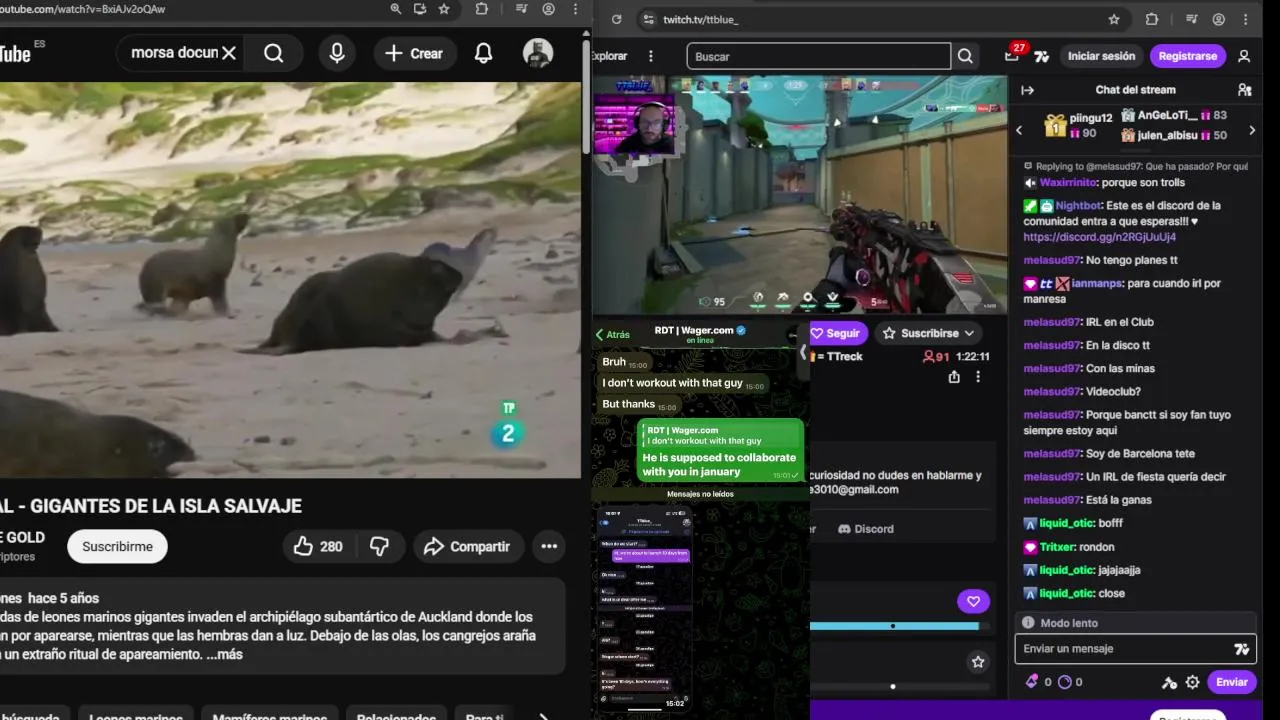Viewport: 1280px width, 720px height.
Task: Open chat identity icon beside settings gear
Action: tap(1169, 682)
